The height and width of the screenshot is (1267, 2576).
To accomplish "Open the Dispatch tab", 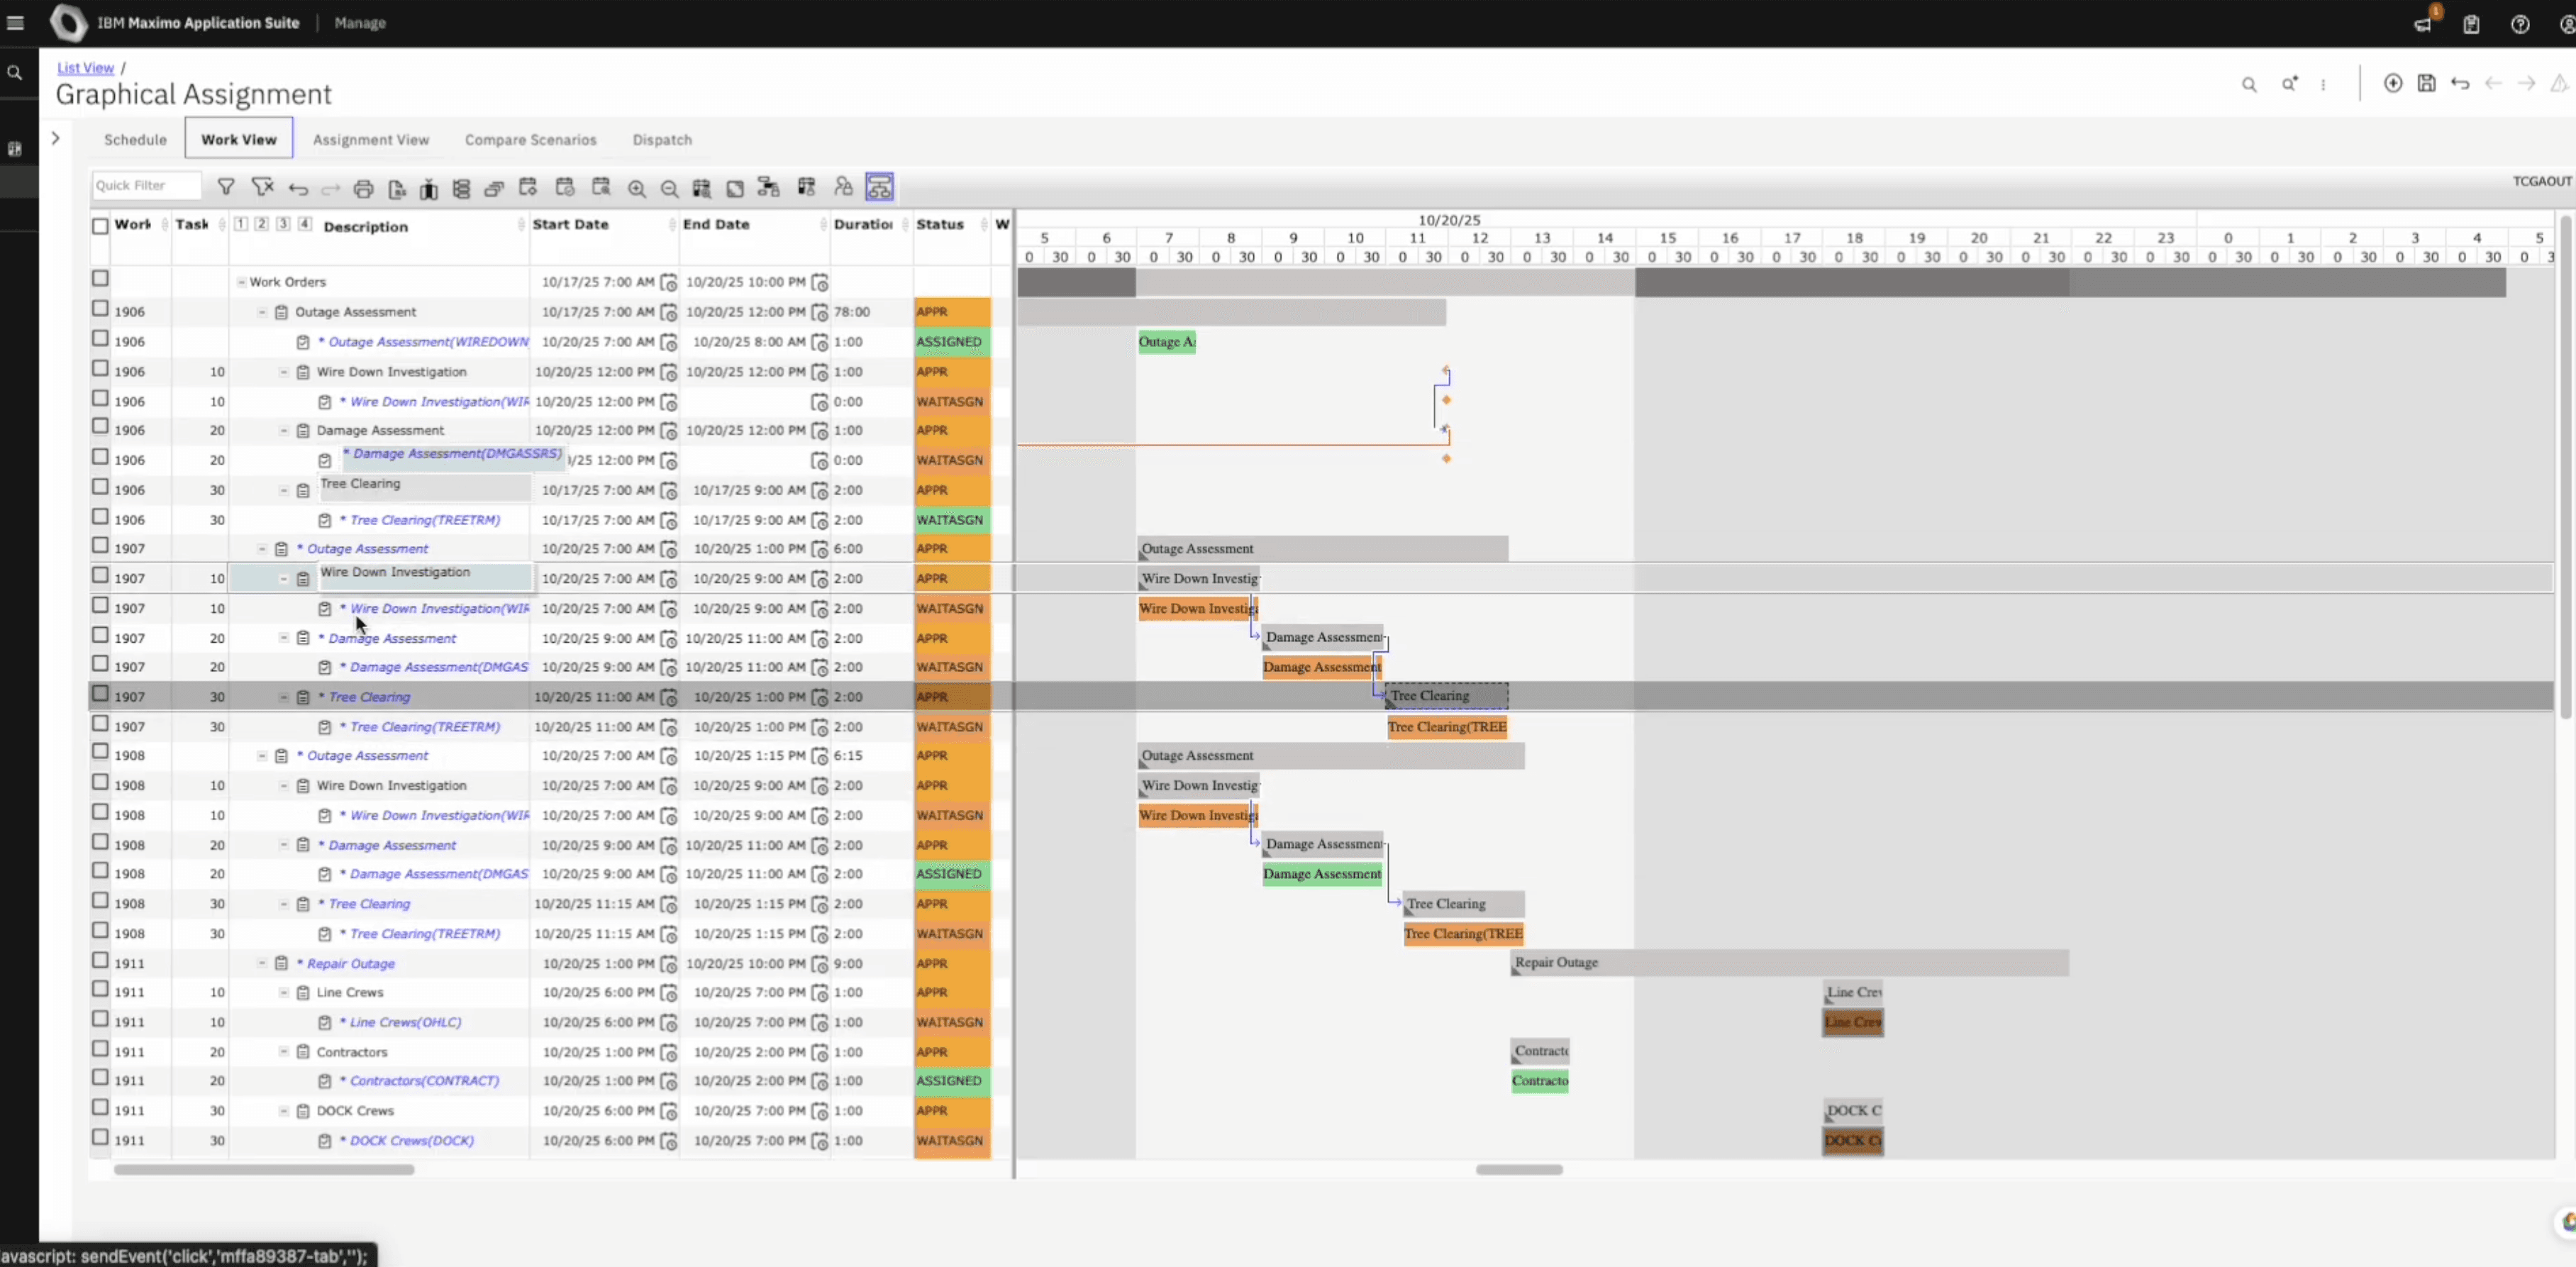I will click(661, 140).
